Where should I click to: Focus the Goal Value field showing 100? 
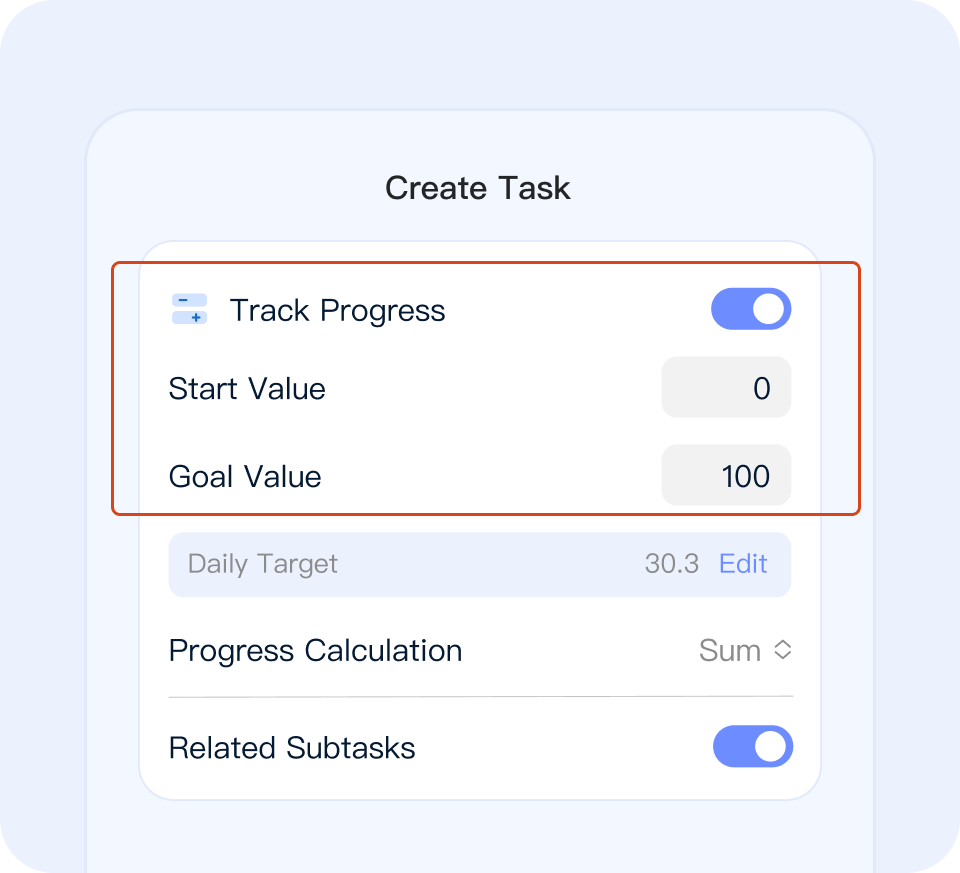[x=726, y=476]
